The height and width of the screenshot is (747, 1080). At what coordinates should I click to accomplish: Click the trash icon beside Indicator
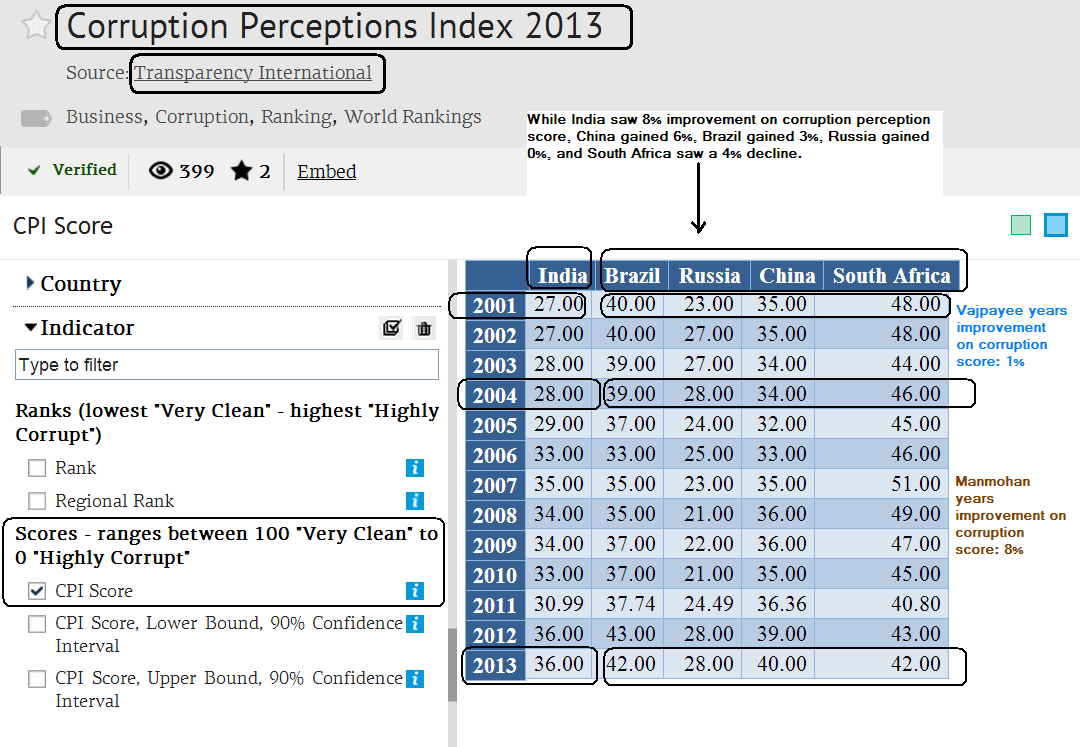coord(424,328)
